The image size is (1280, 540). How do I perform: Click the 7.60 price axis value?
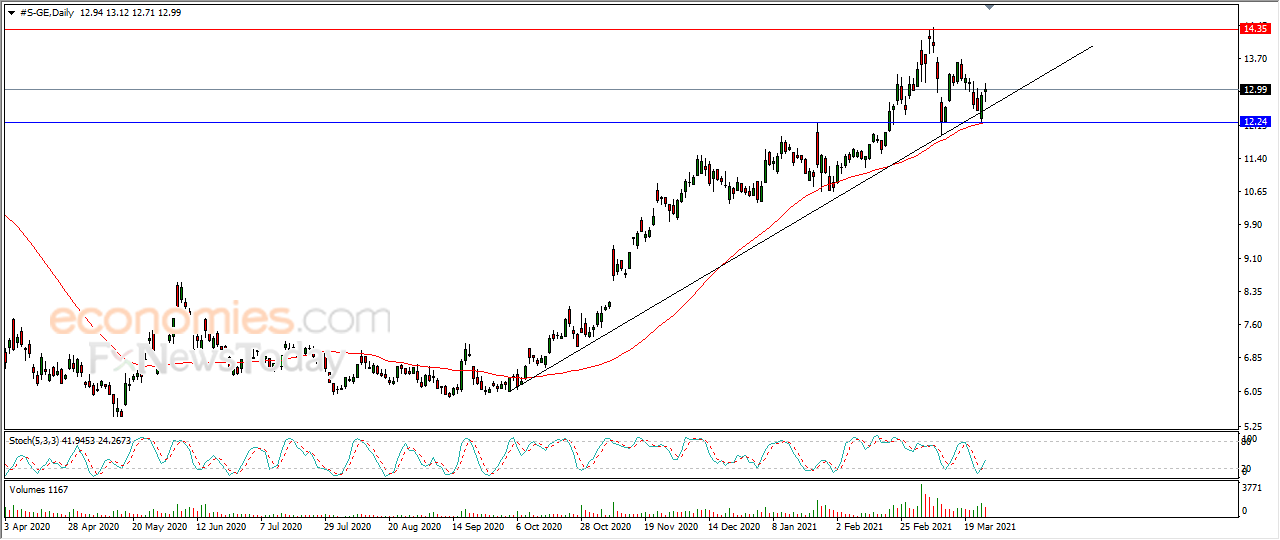[1252, 325]
